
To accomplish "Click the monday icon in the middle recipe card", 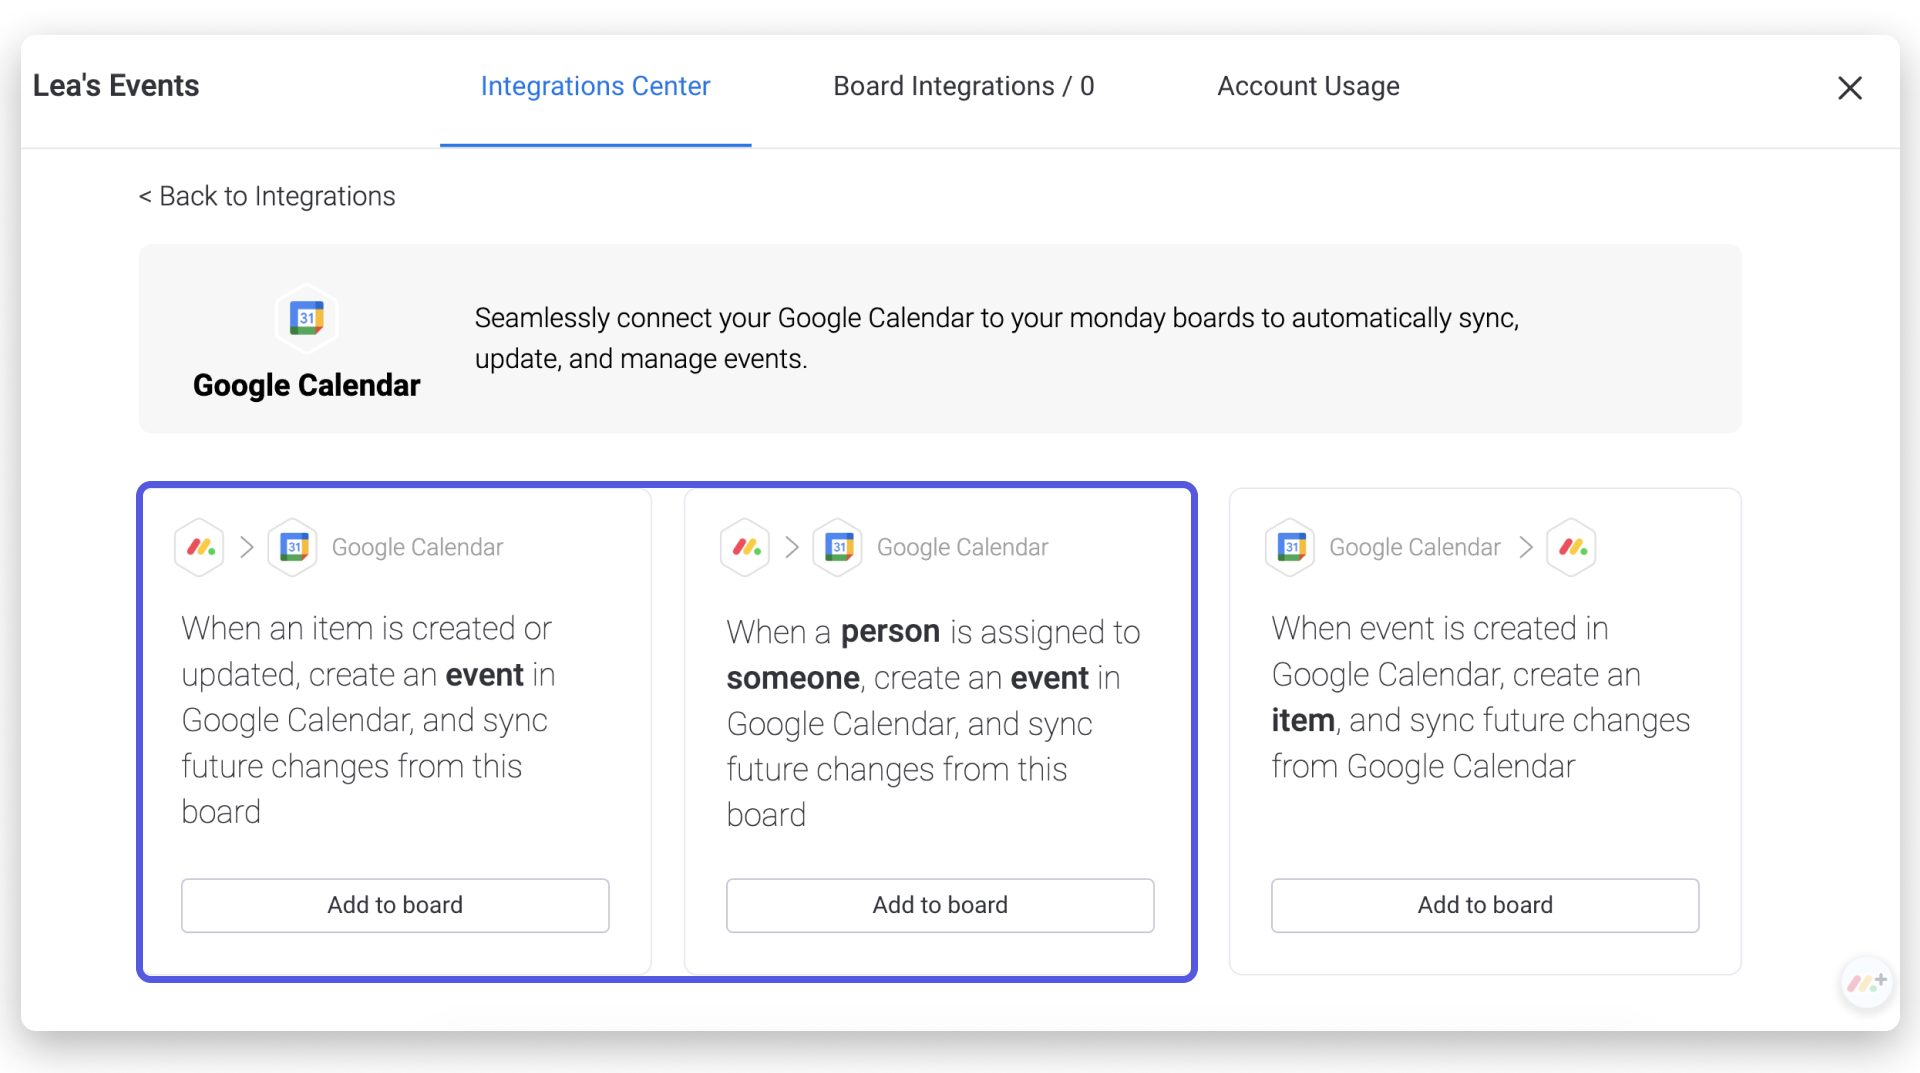I will [744, 547].
